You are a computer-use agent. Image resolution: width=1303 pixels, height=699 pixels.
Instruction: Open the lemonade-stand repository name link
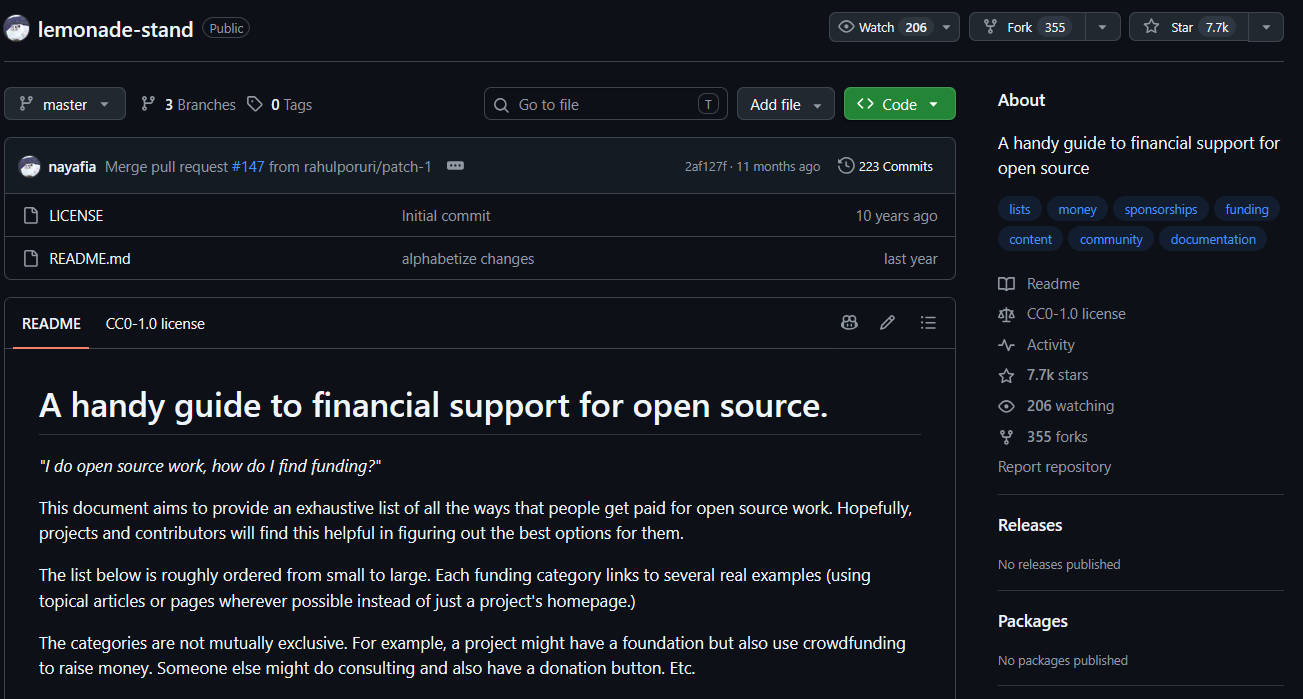click(x=115, y=29)
